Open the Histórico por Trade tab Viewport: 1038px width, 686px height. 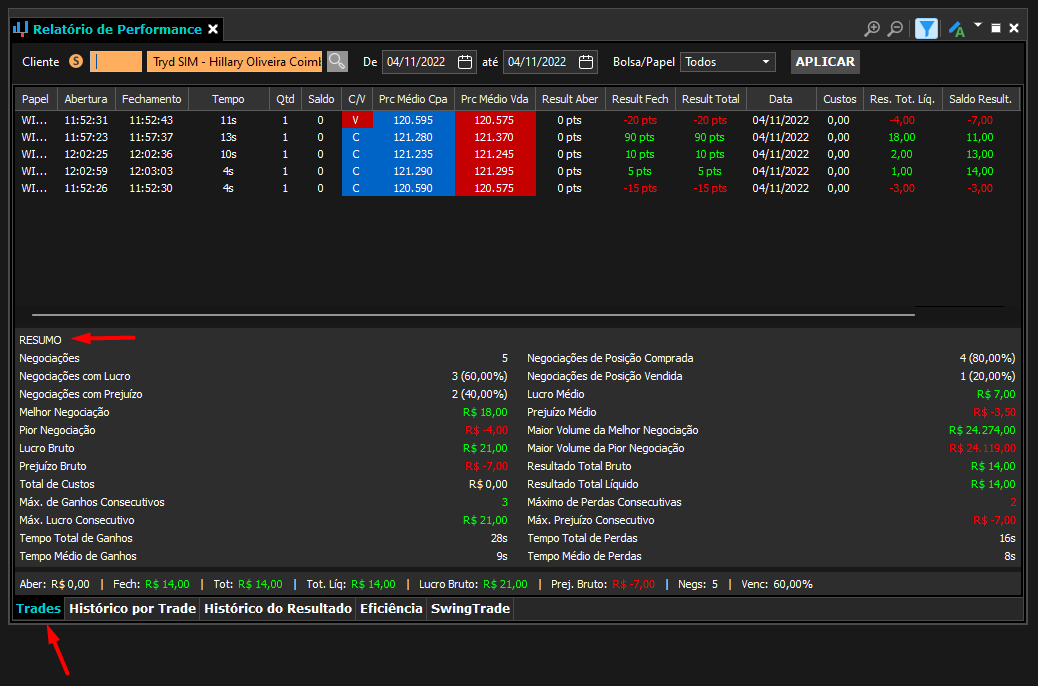point(132,609)
